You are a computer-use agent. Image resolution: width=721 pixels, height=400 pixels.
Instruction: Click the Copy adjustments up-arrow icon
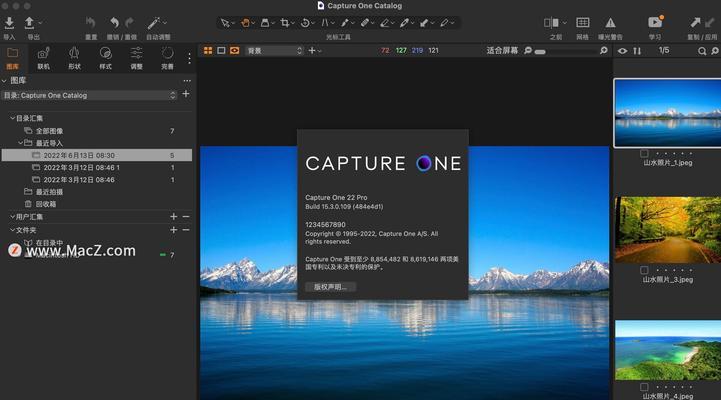tap(695, 22)
